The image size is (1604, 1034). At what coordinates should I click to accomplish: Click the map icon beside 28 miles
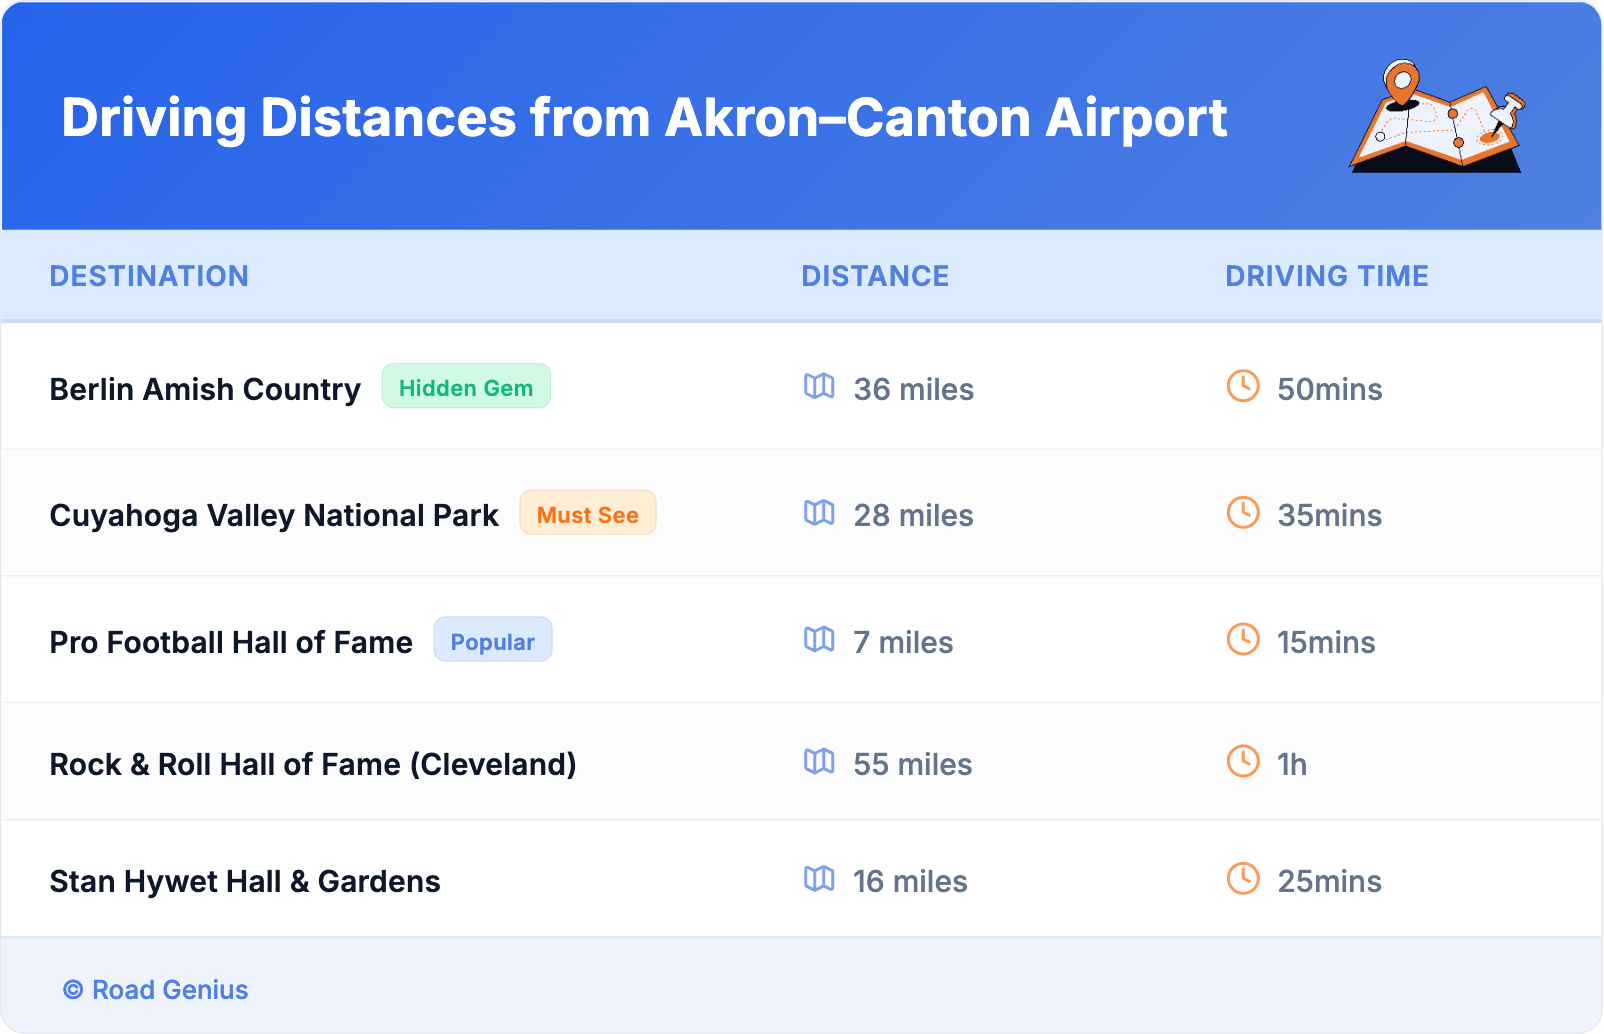(819, 513)
